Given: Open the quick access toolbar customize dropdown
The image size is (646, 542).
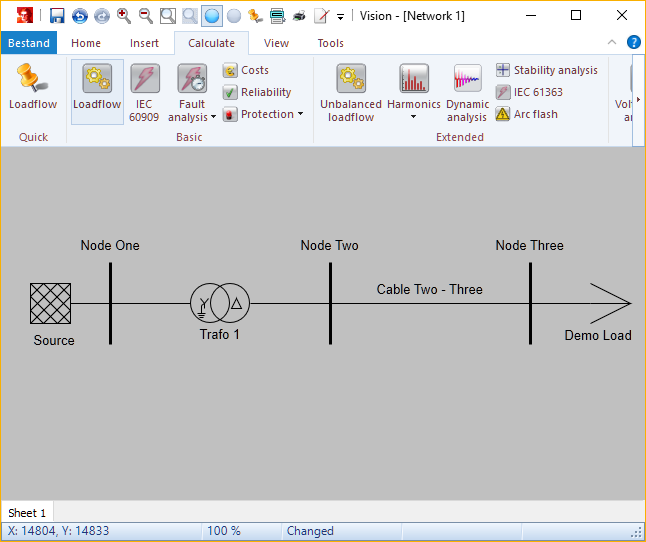Looking at the screenshot, I should [x=341, y=17].
